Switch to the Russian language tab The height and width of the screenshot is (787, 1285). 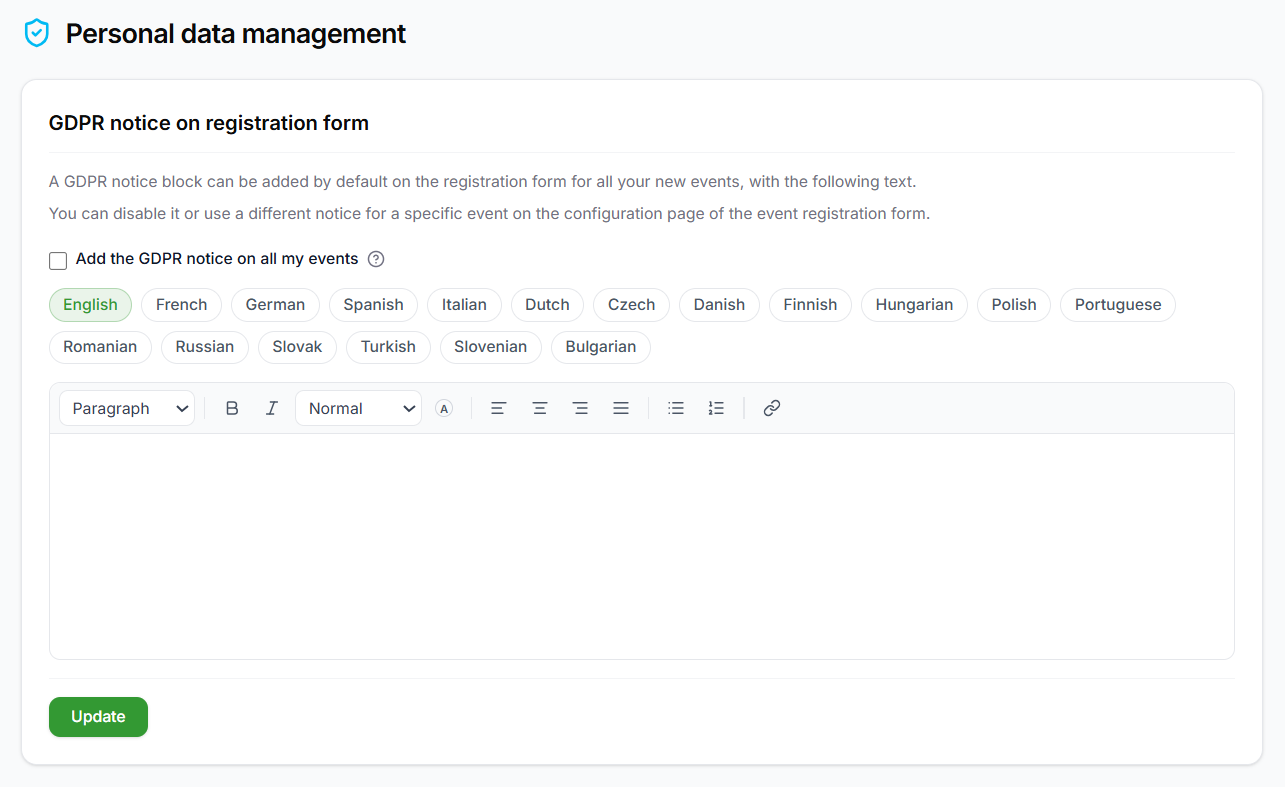pyautogui.click(x=205, y=347)
